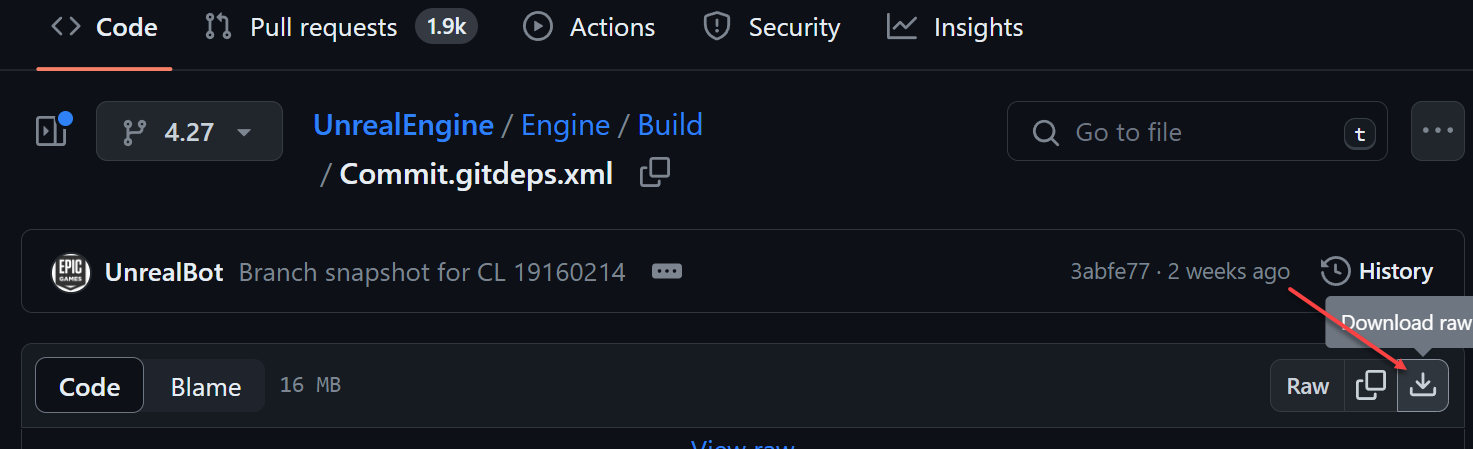
Task: Switch to the Code view tab
Action: (89, 386)
